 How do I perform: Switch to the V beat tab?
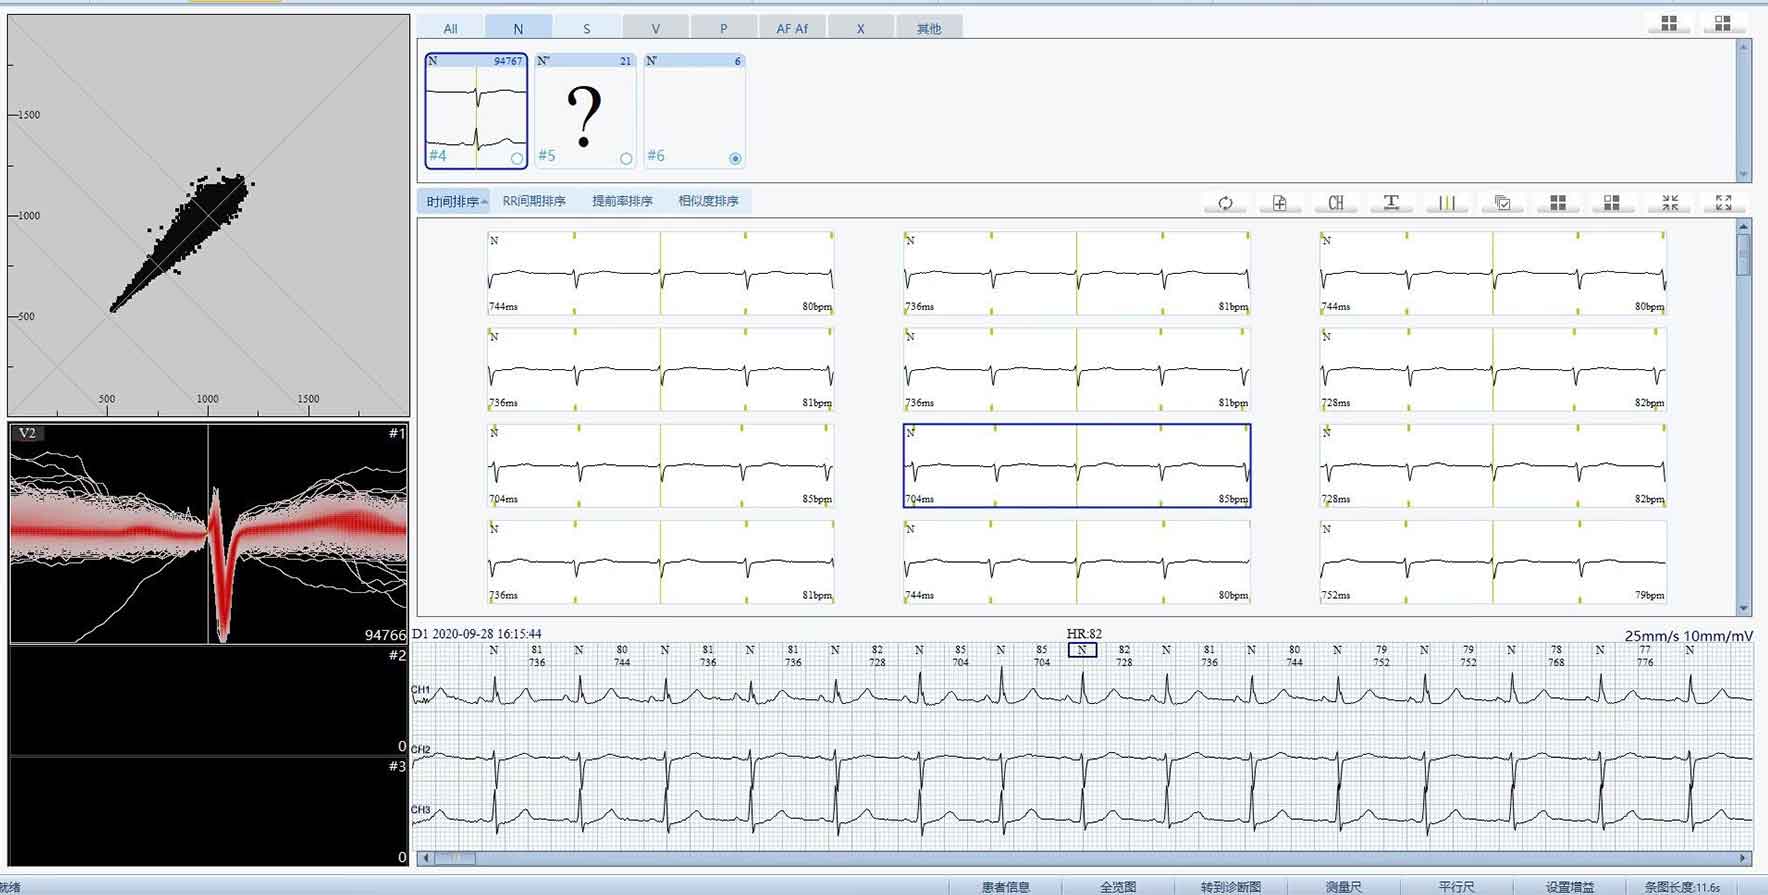(656, 28)
